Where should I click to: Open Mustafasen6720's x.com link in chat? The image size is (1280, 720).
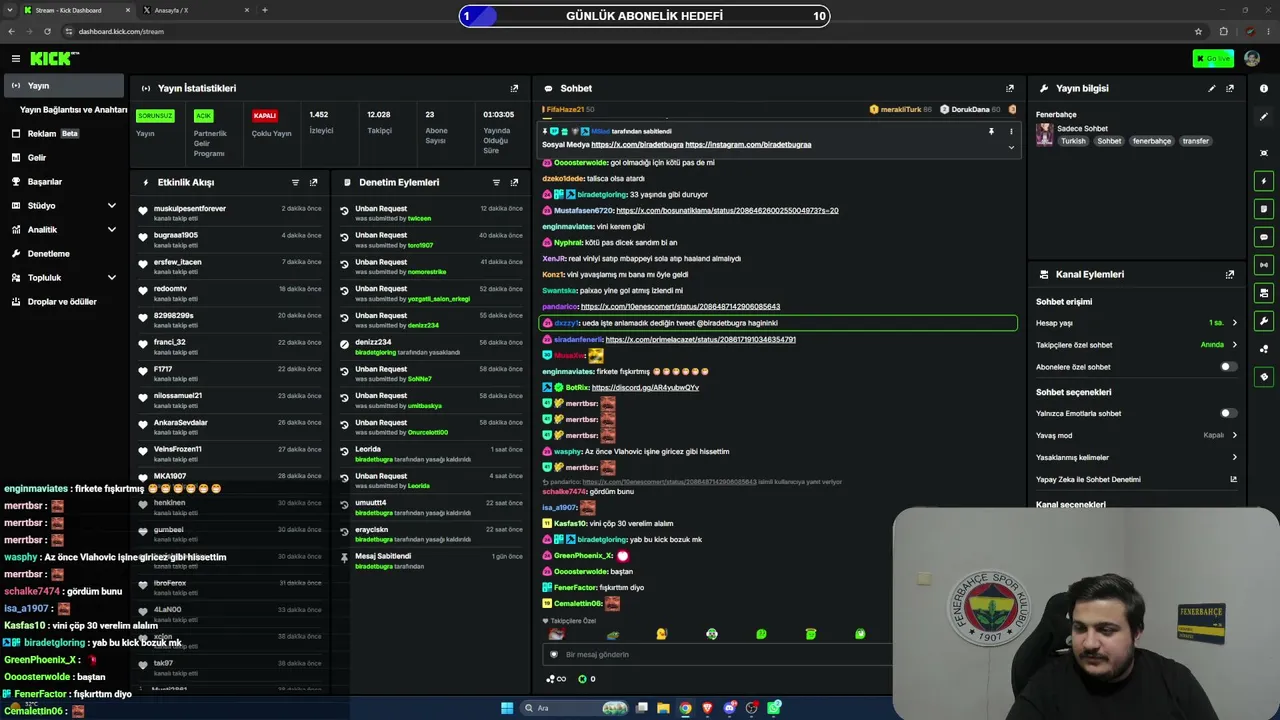(727, 211)
